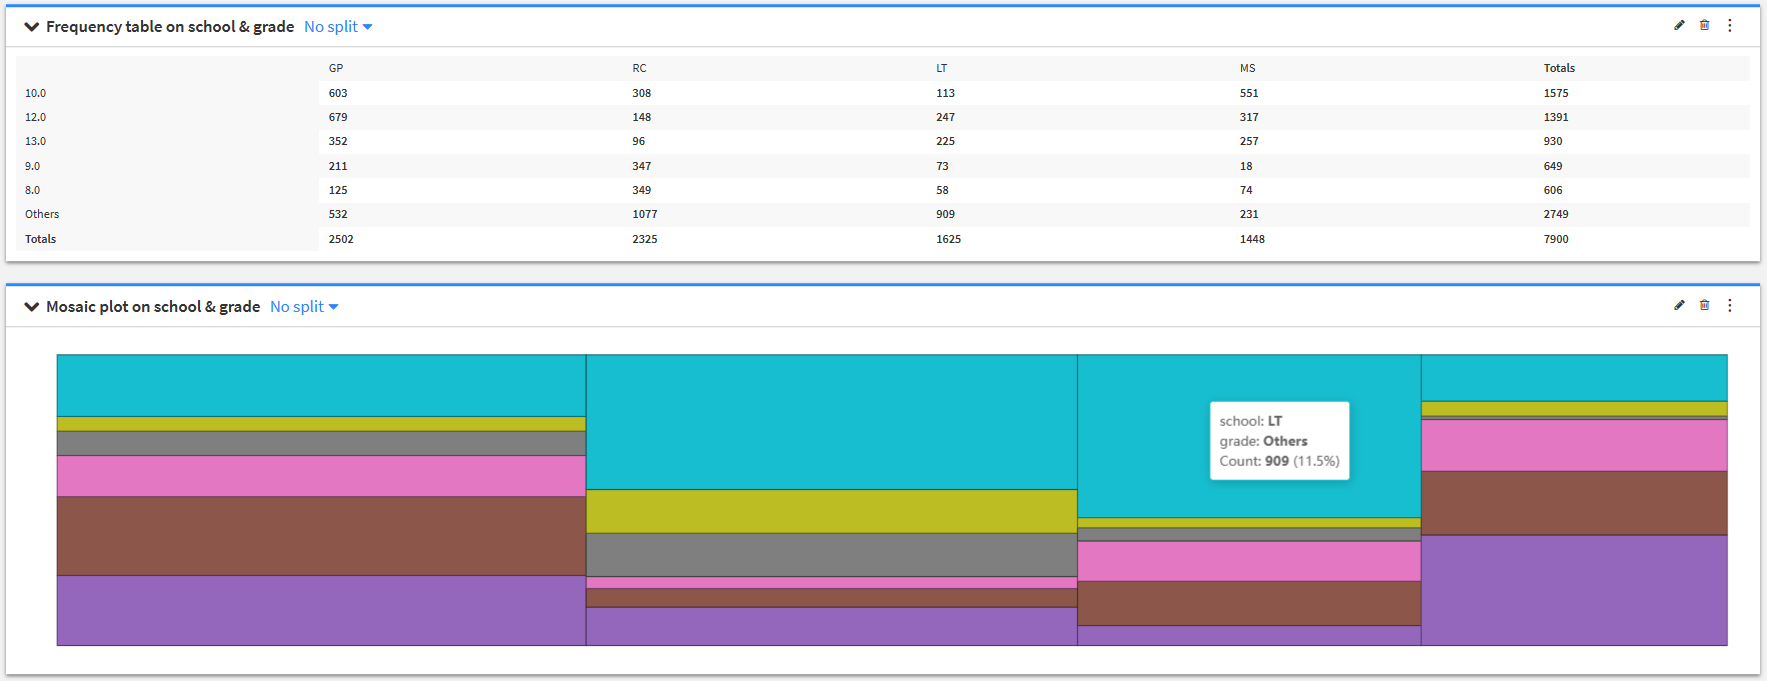Click the pink block in LT column
The image size is (1767, 681).
coord(1249,561)
